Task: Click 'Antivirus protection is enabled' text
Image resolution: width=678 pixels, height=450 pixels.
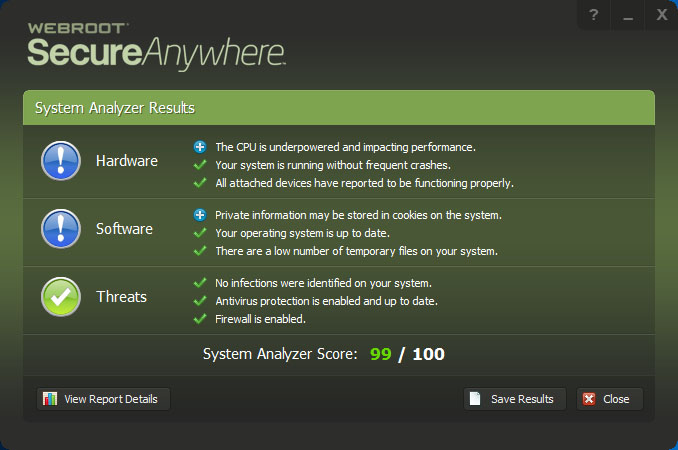Action: tap(326, 301)
